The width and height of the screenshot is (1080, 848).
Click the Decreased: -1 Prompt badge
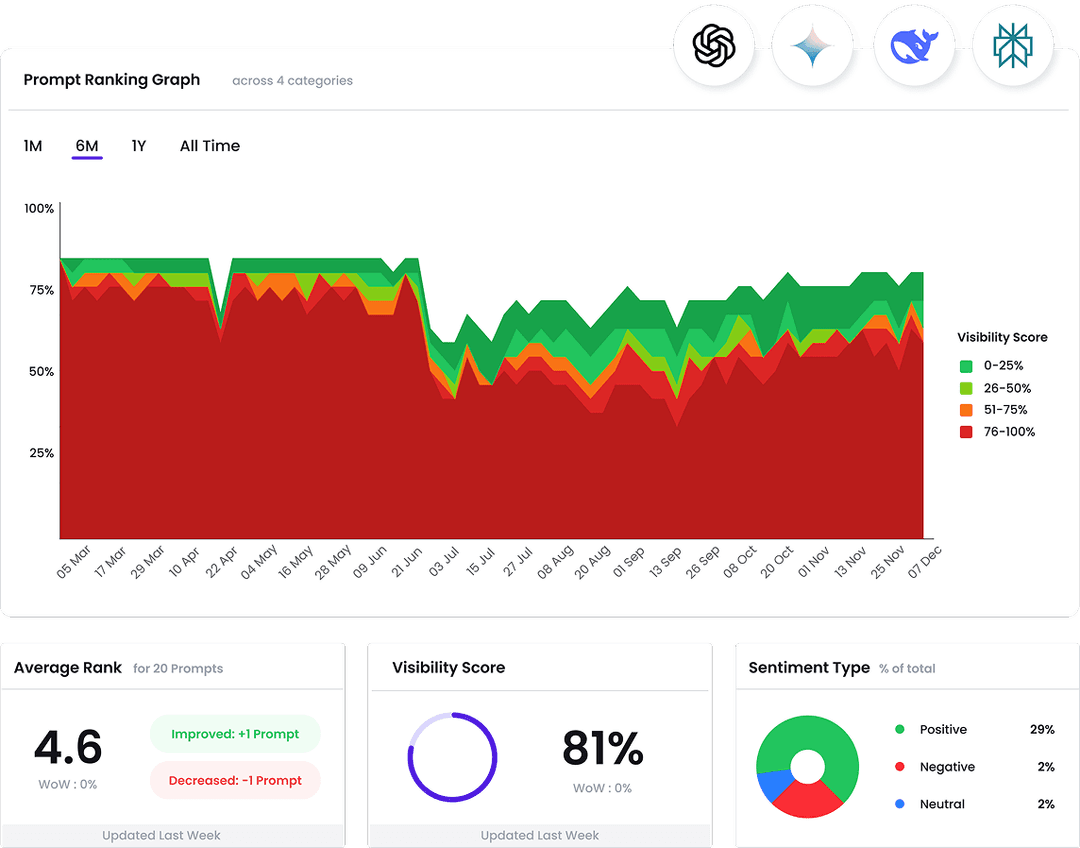[235, 780]
